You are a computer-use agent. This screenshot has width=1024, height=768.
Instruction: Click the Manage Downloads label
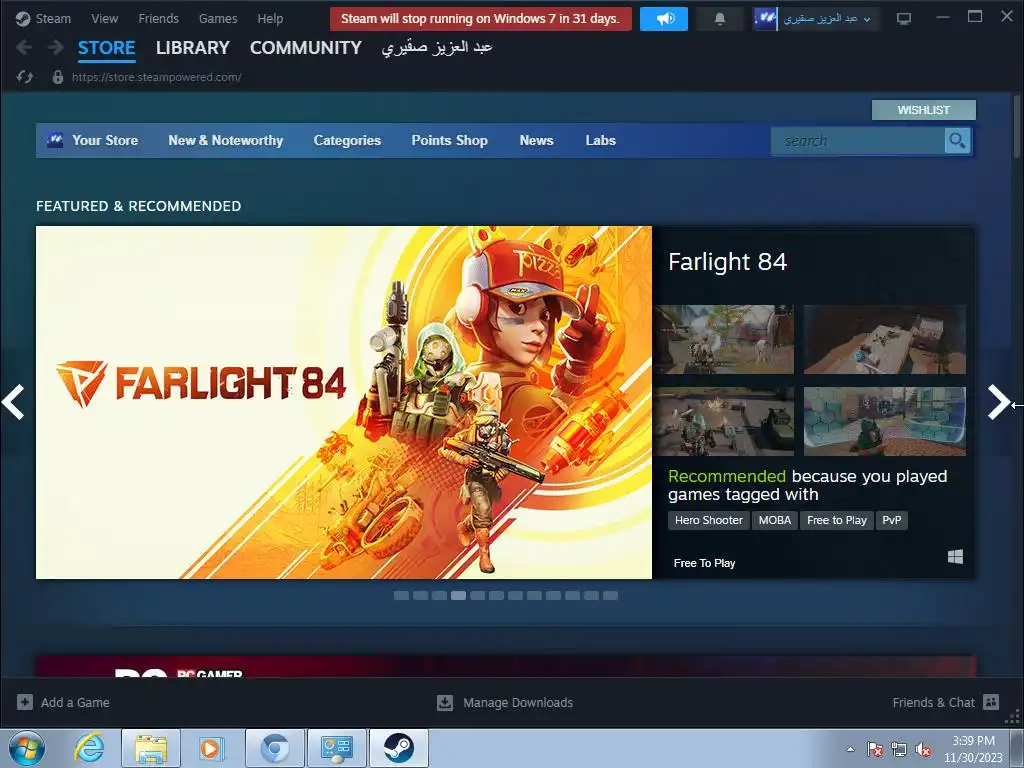tap(518, 702)
